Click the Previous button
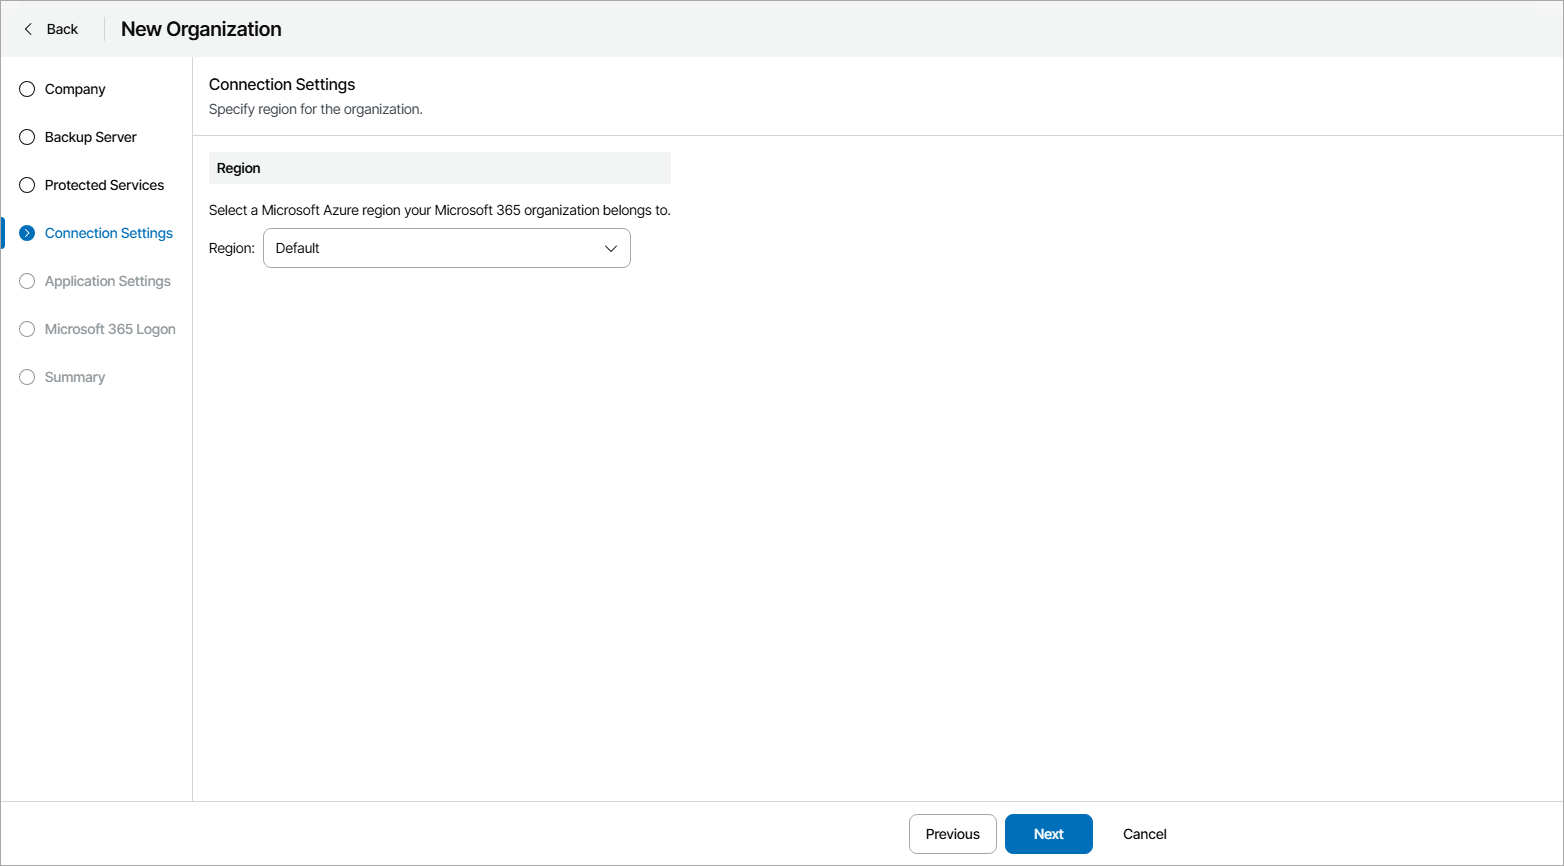 point(952,834)
